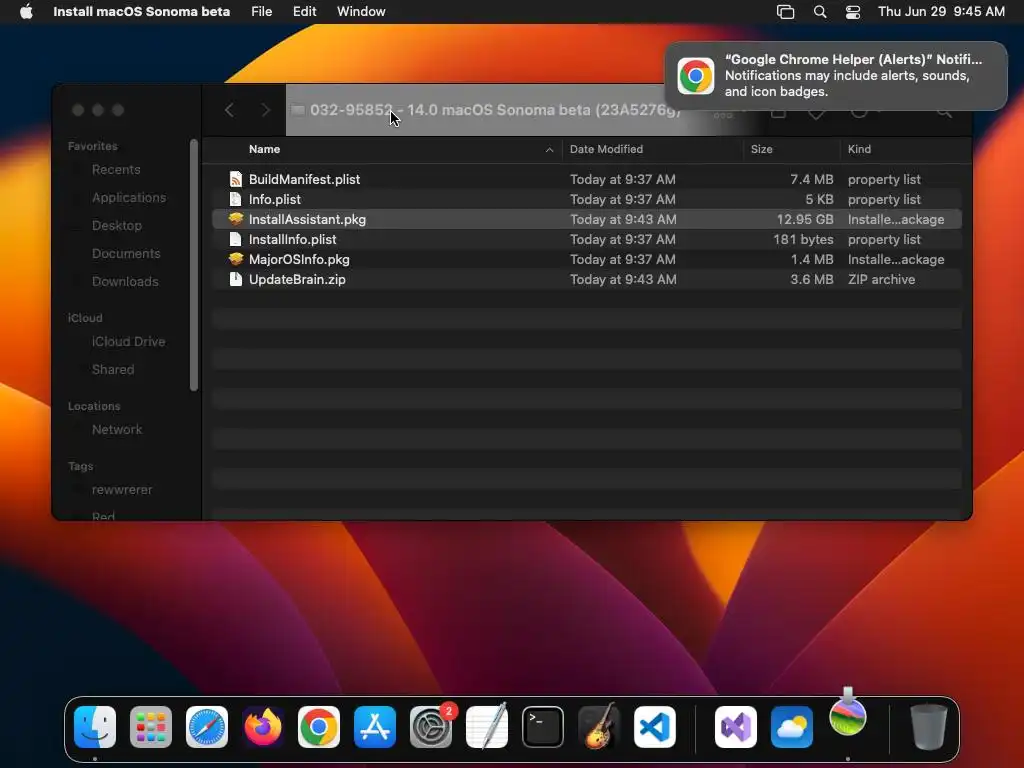
Task: Open Launchpad in the Dock
Action: coord(151,726)
